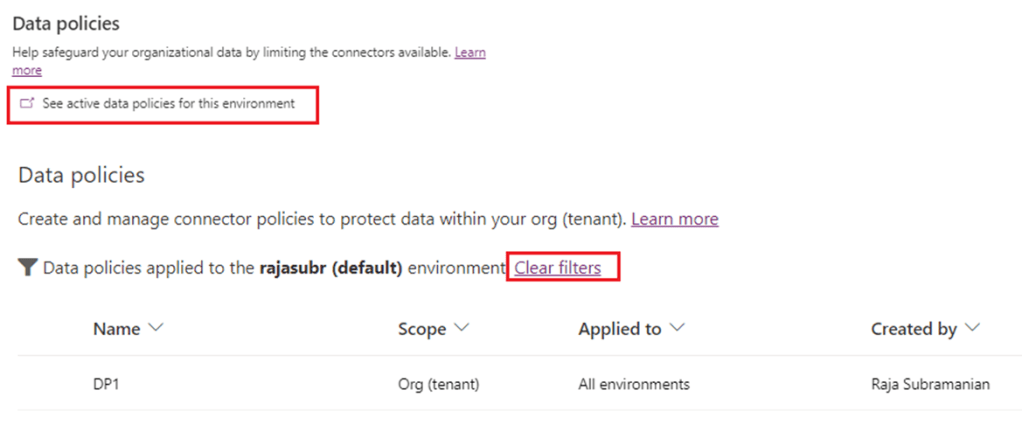
Task: Expand the Scope column chevron
Action: coord(461,328)
